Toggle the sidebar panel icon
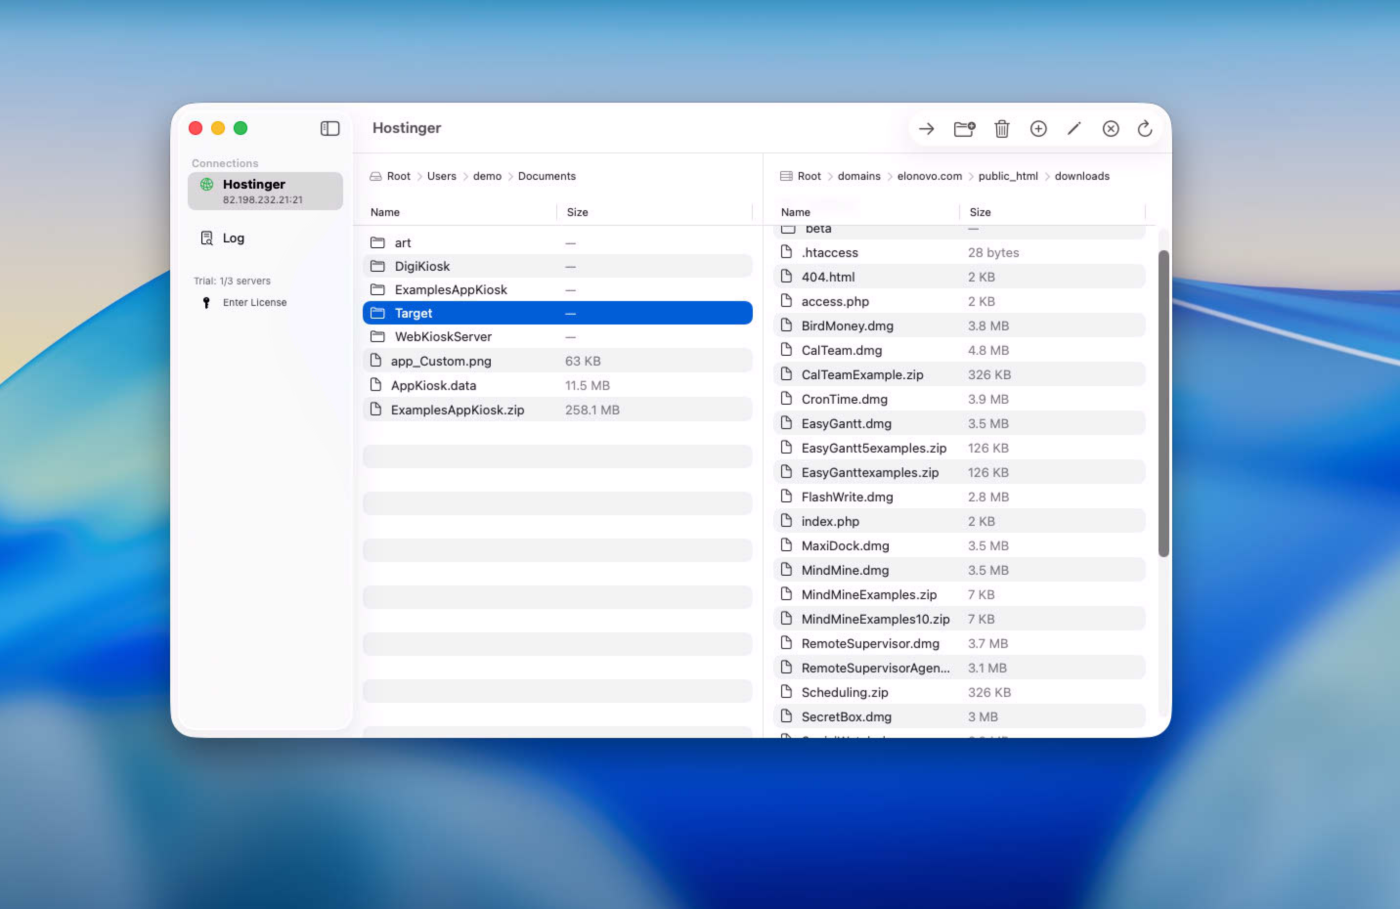Image resolution: width=1400 pixels, height=909 pixels. (330, 128)
